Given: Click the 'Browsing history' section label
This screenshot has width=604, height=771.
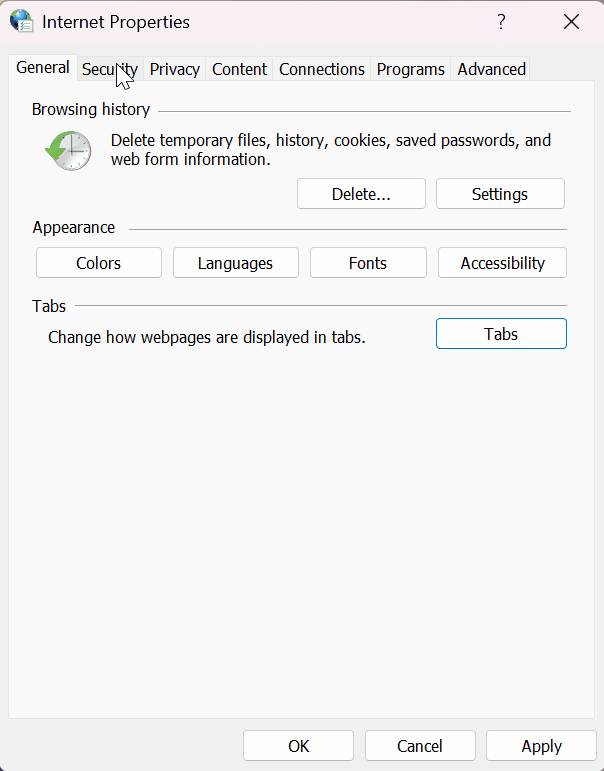Looking at the screenshot, I should pyautogui.click(x=91, y=109).
